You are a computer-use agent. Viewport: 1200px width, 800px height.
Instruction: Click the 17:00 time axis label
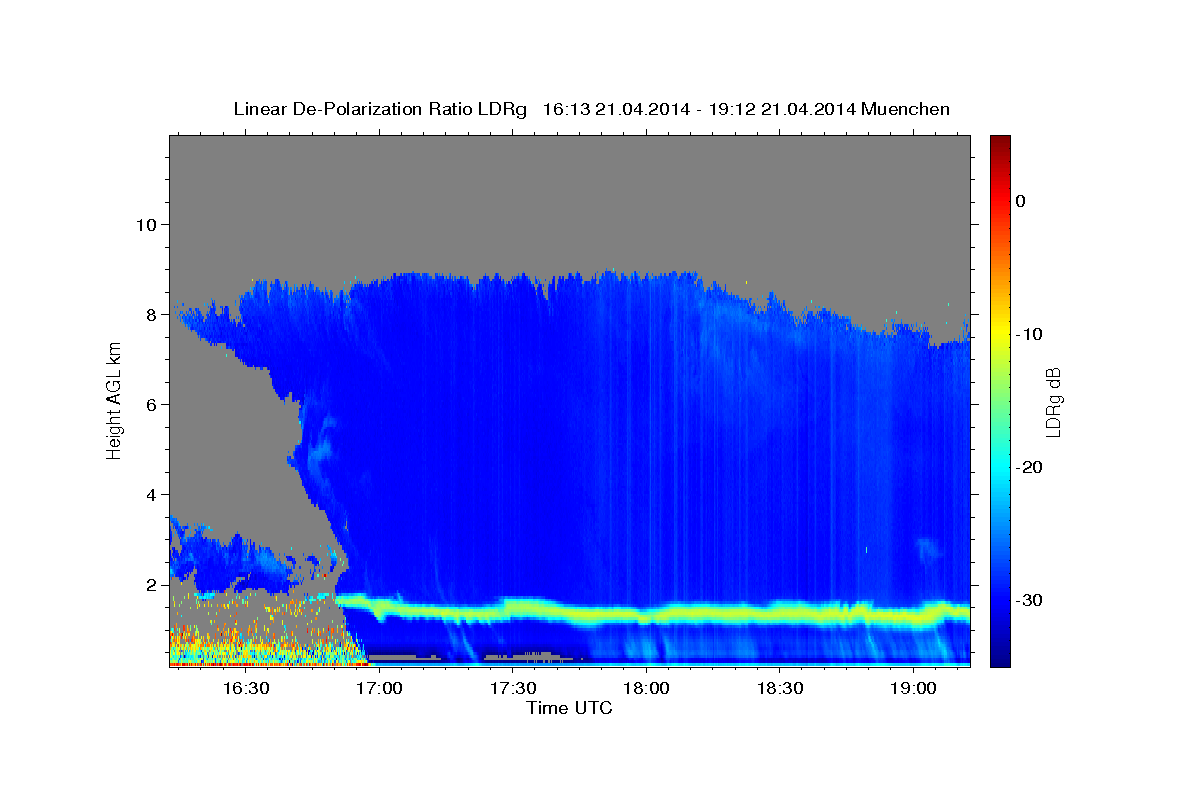pos(379,688)
